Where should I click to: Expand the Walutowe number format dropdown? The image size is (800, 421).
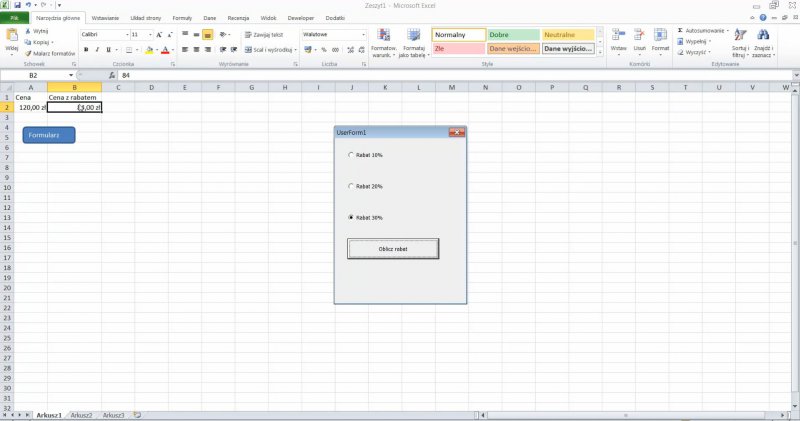click(x=363, y=34)
